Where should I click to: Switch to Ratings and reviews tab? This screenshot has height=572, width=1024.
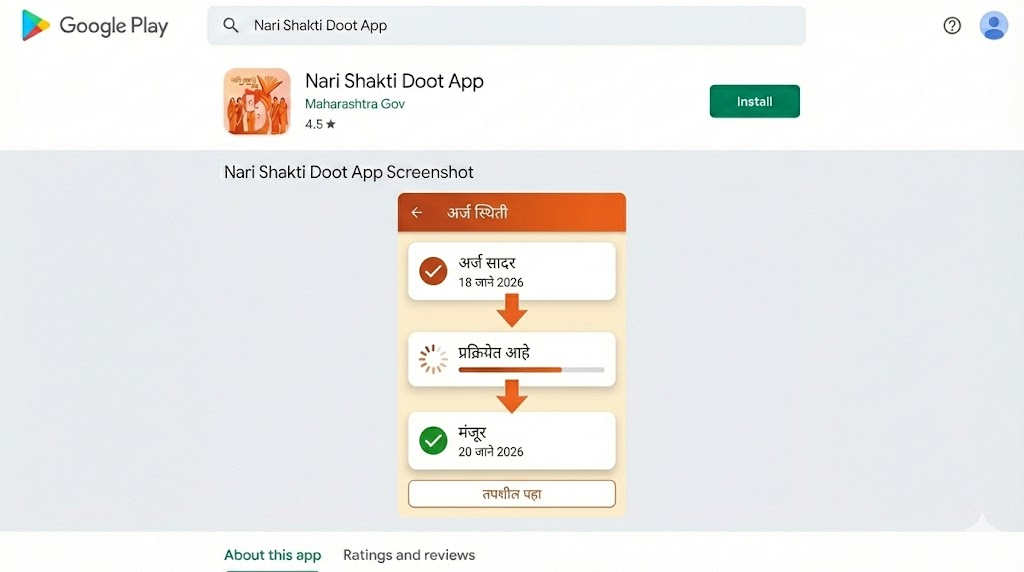pos(409,555)
